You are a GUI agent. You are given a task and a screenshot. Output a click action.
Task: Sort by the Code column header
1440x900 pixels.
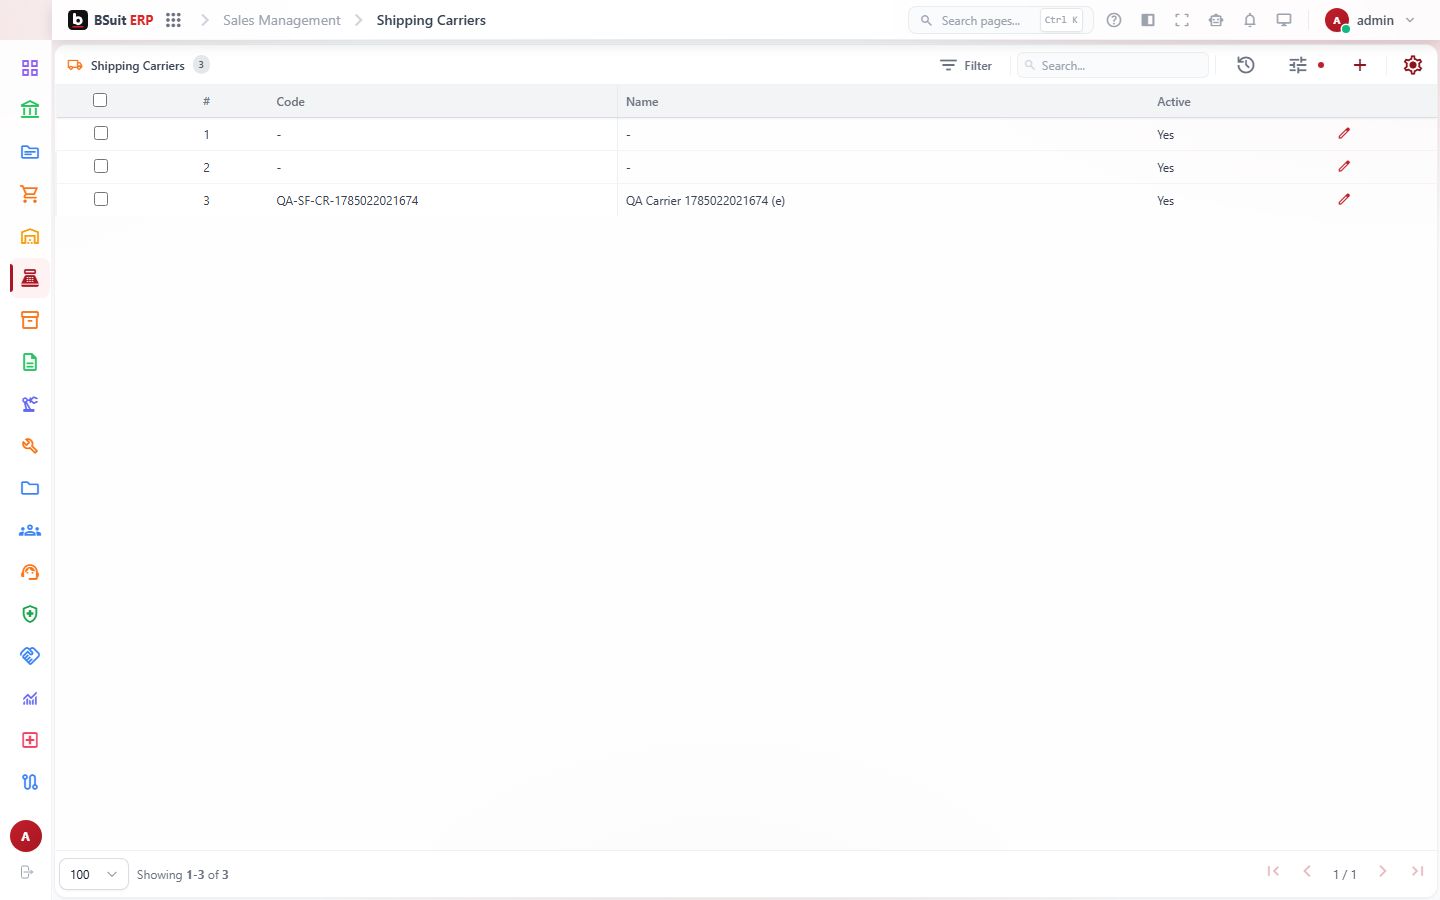[x=291, y=102]
